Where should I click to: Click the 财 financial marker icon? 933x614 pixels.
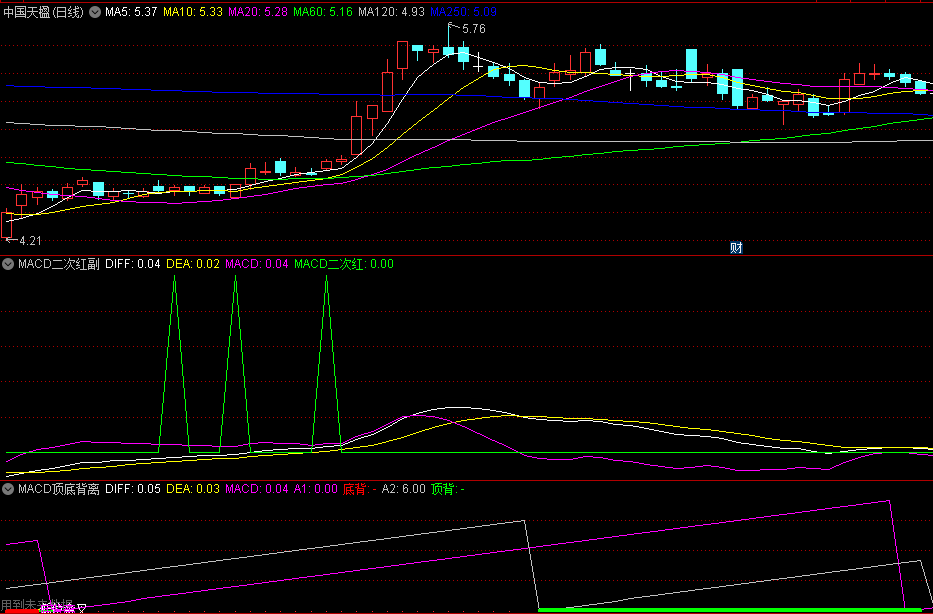pos(736,248)
